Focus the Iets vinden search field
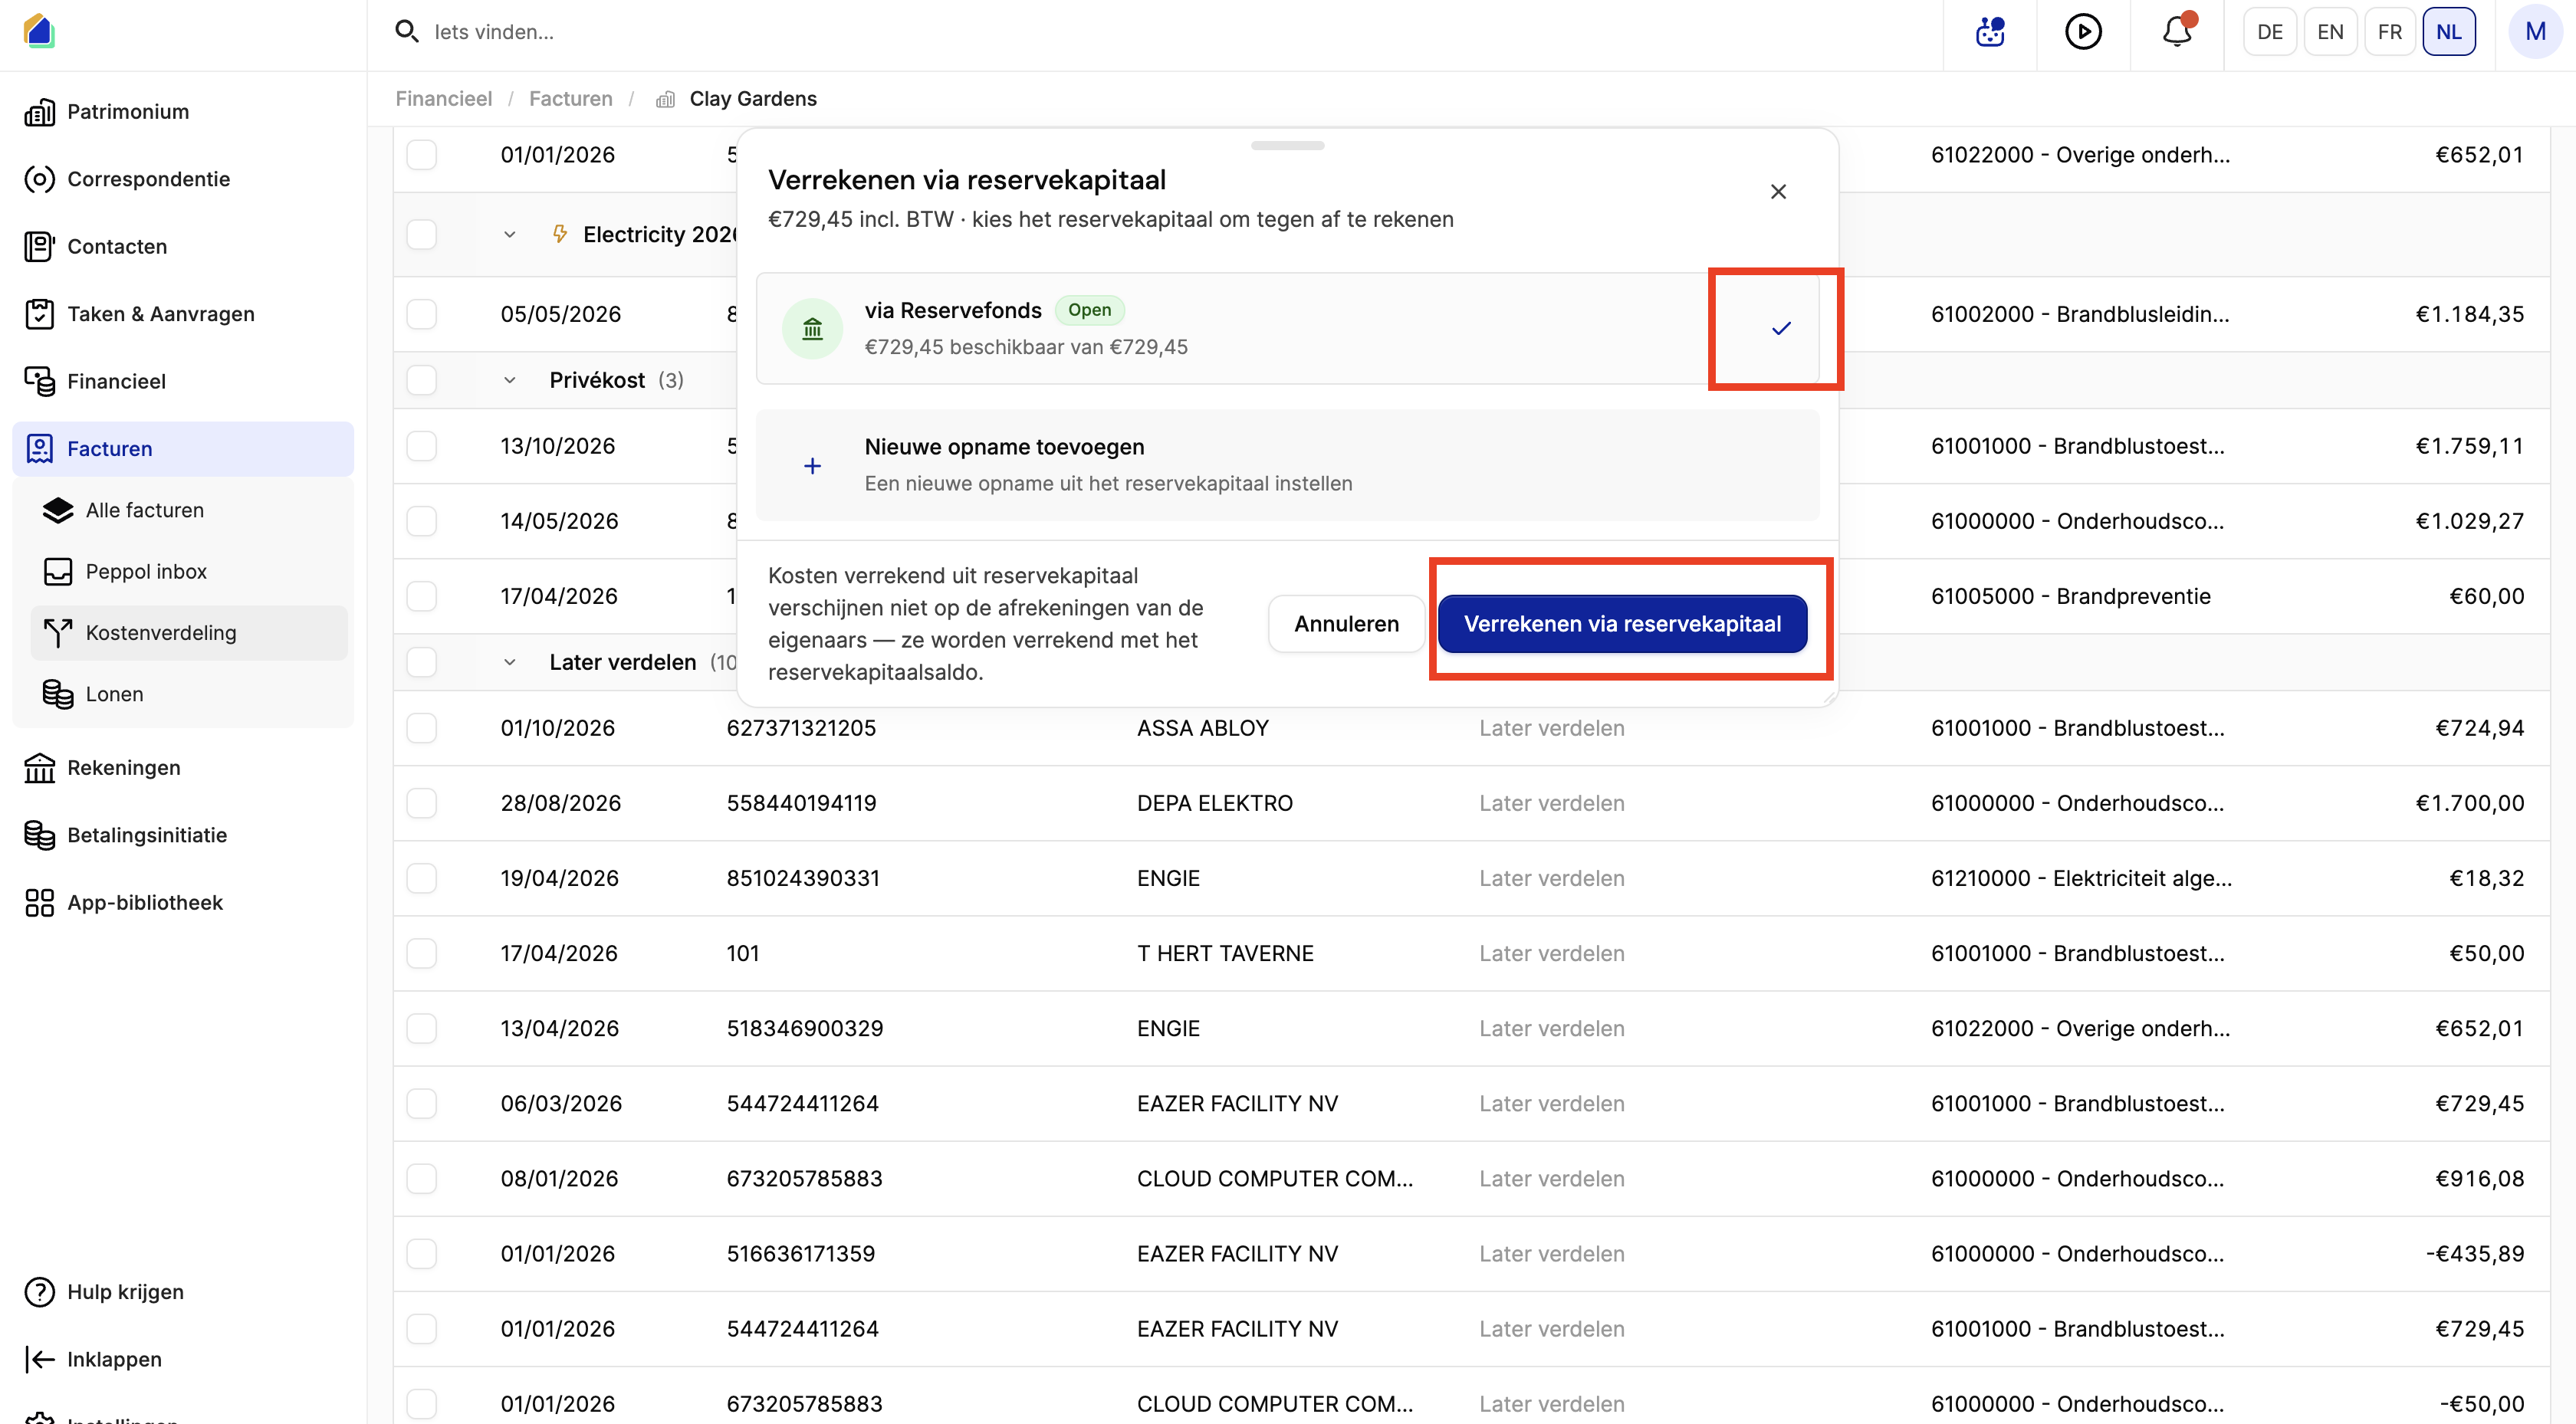 point(1160,32)
